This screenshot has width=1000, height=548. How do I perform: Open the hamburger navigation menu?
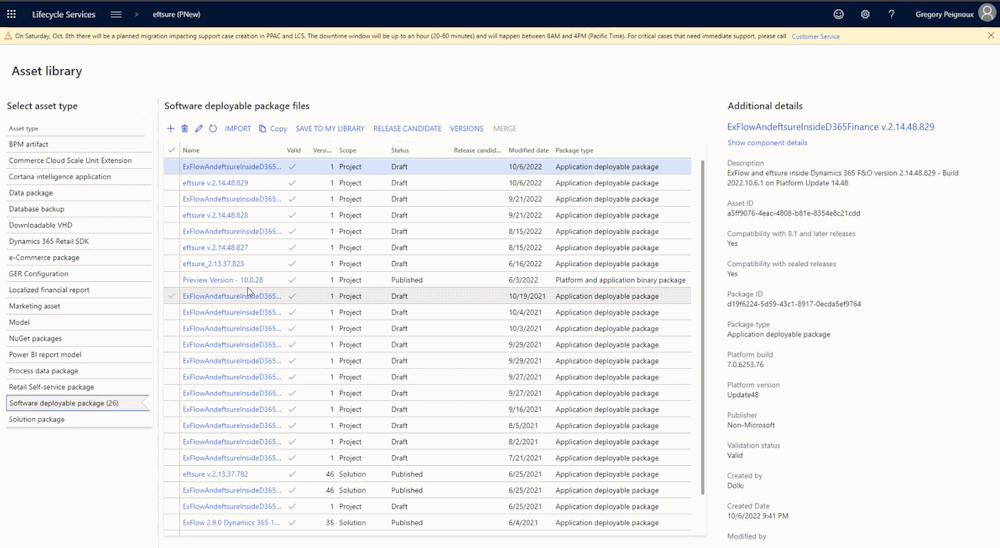point(115,14)
